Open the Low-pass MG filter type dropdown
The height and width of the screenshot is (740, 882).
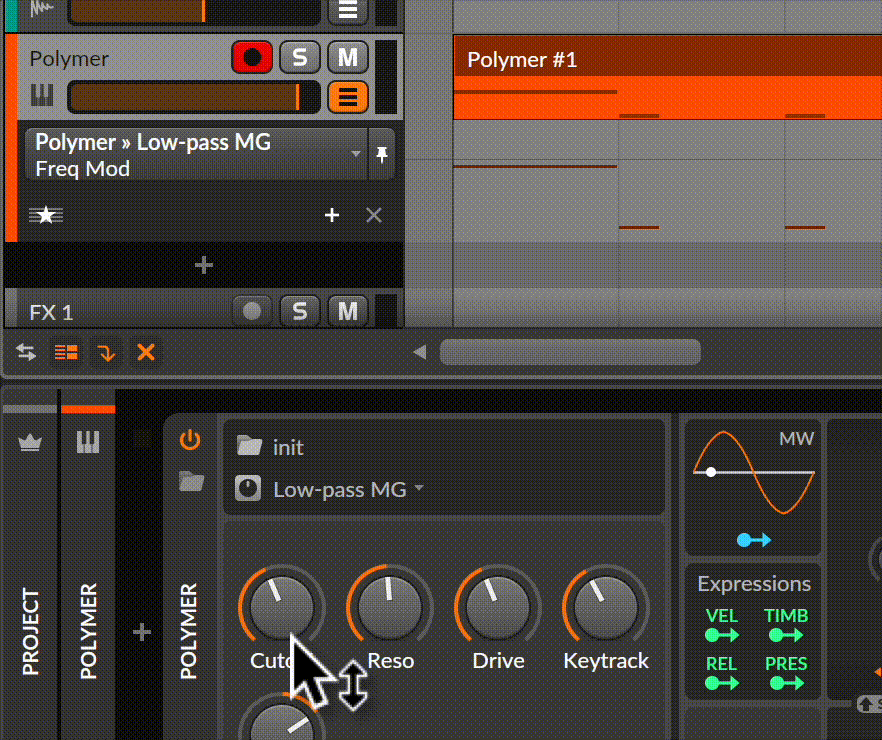(348, 489)
